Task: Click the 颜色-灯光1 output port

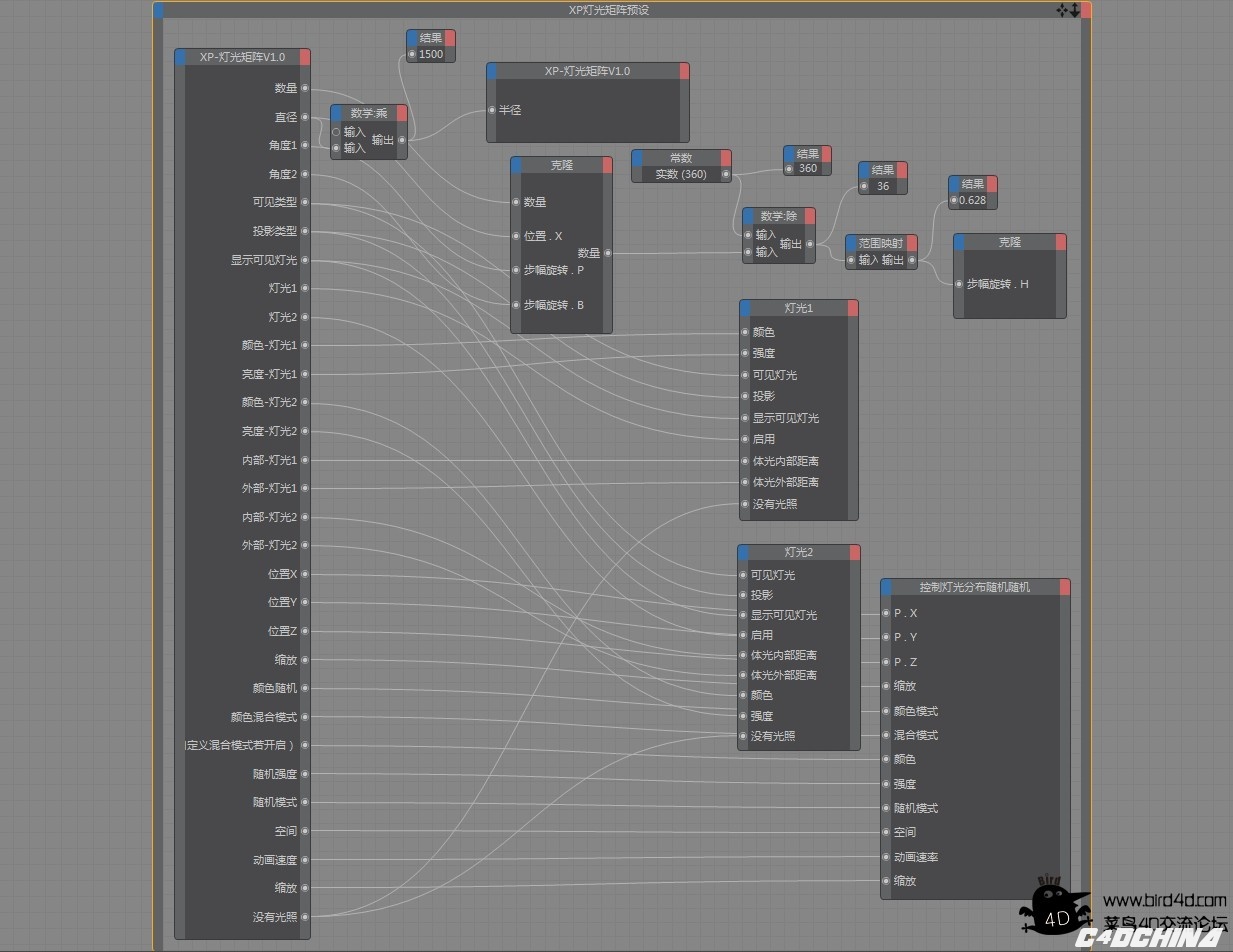Action: (x=305, y=345)
